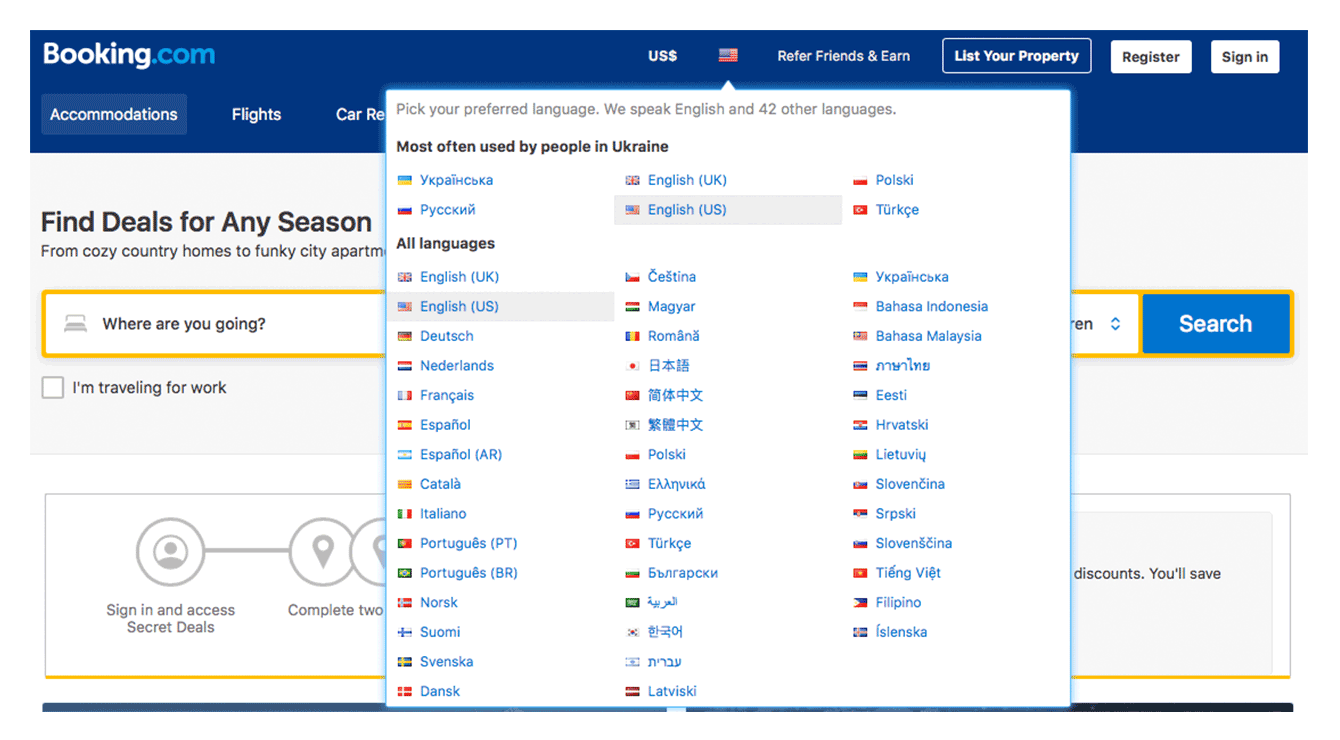
Task: Select Bahasa Malaysia language link
Action: click(x=929, y=336)
